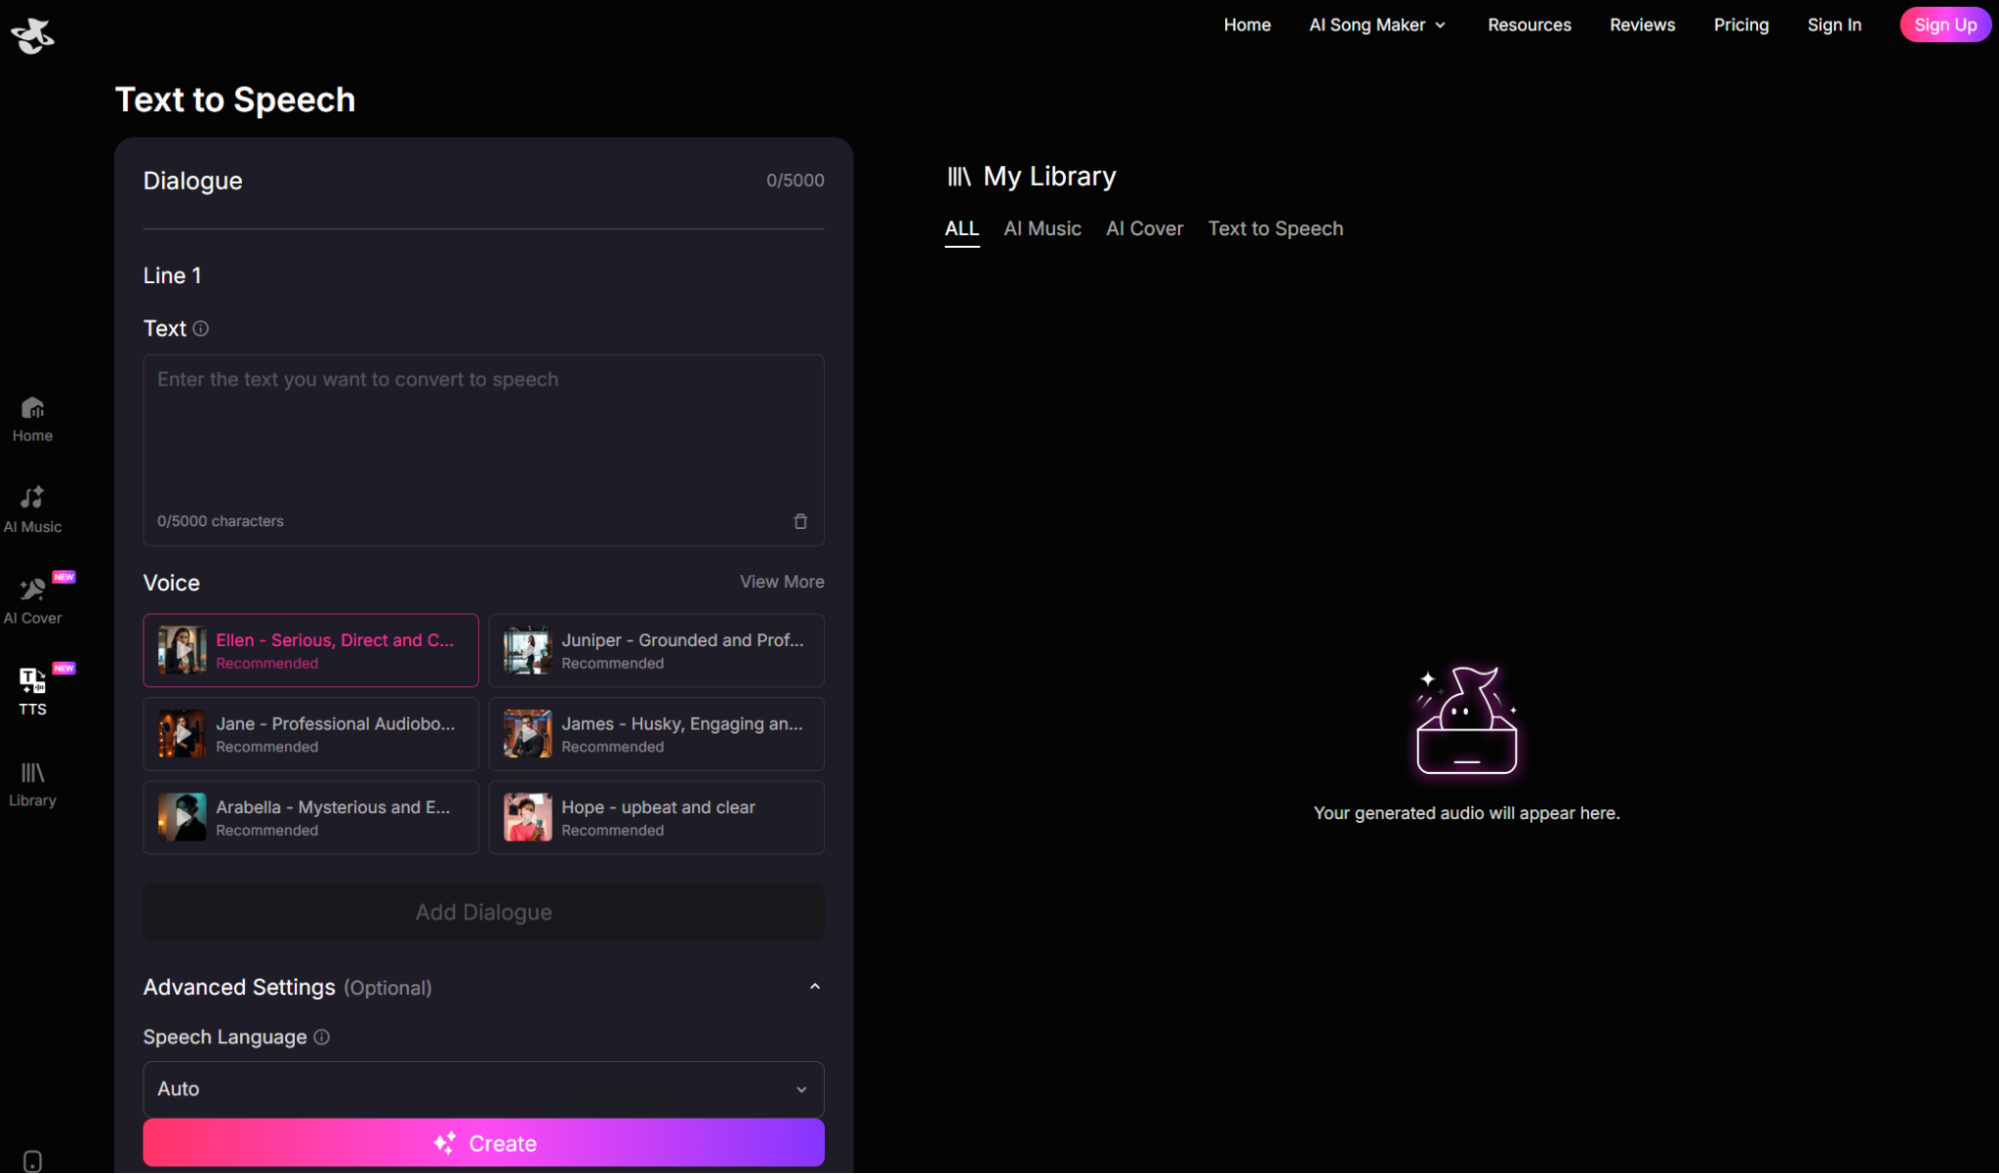This screenshot has width=1999, height=1174.
Task: Open the Pricing menu item
Action: (1740, 25)
